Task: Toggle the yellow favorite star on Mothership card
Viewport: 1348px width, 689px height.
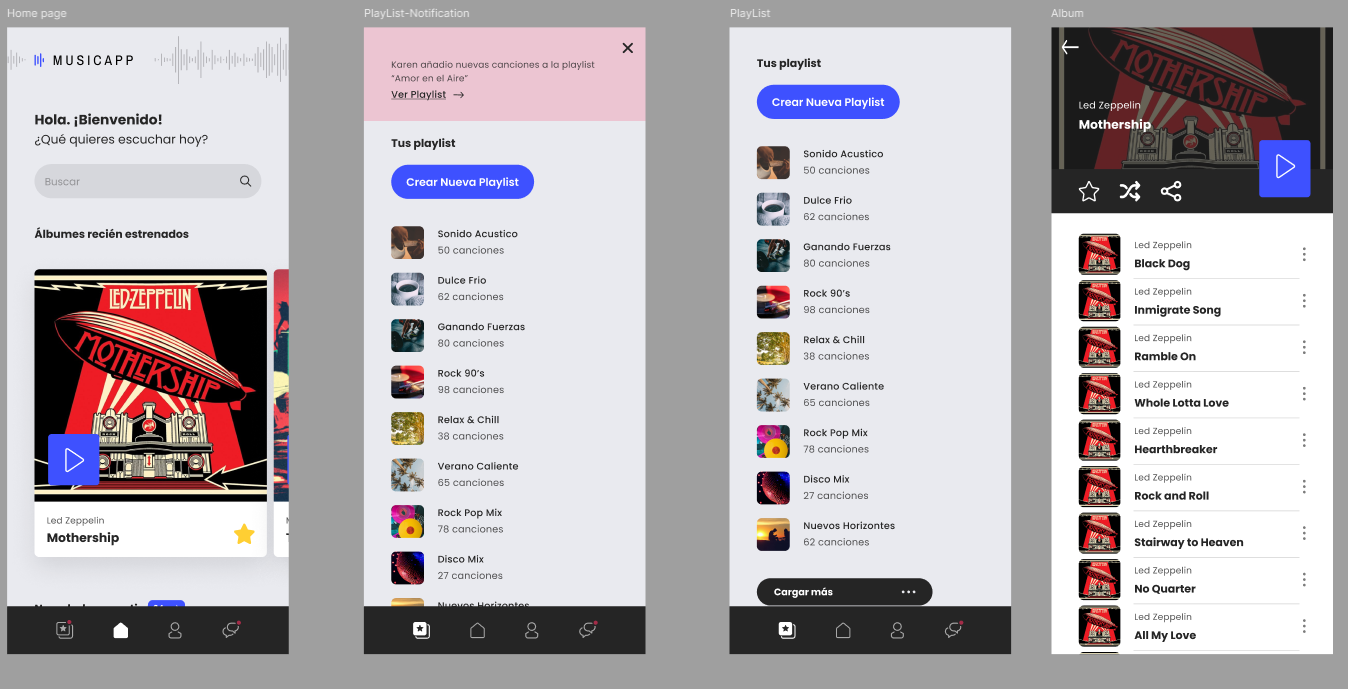Action: pos(244,534)
